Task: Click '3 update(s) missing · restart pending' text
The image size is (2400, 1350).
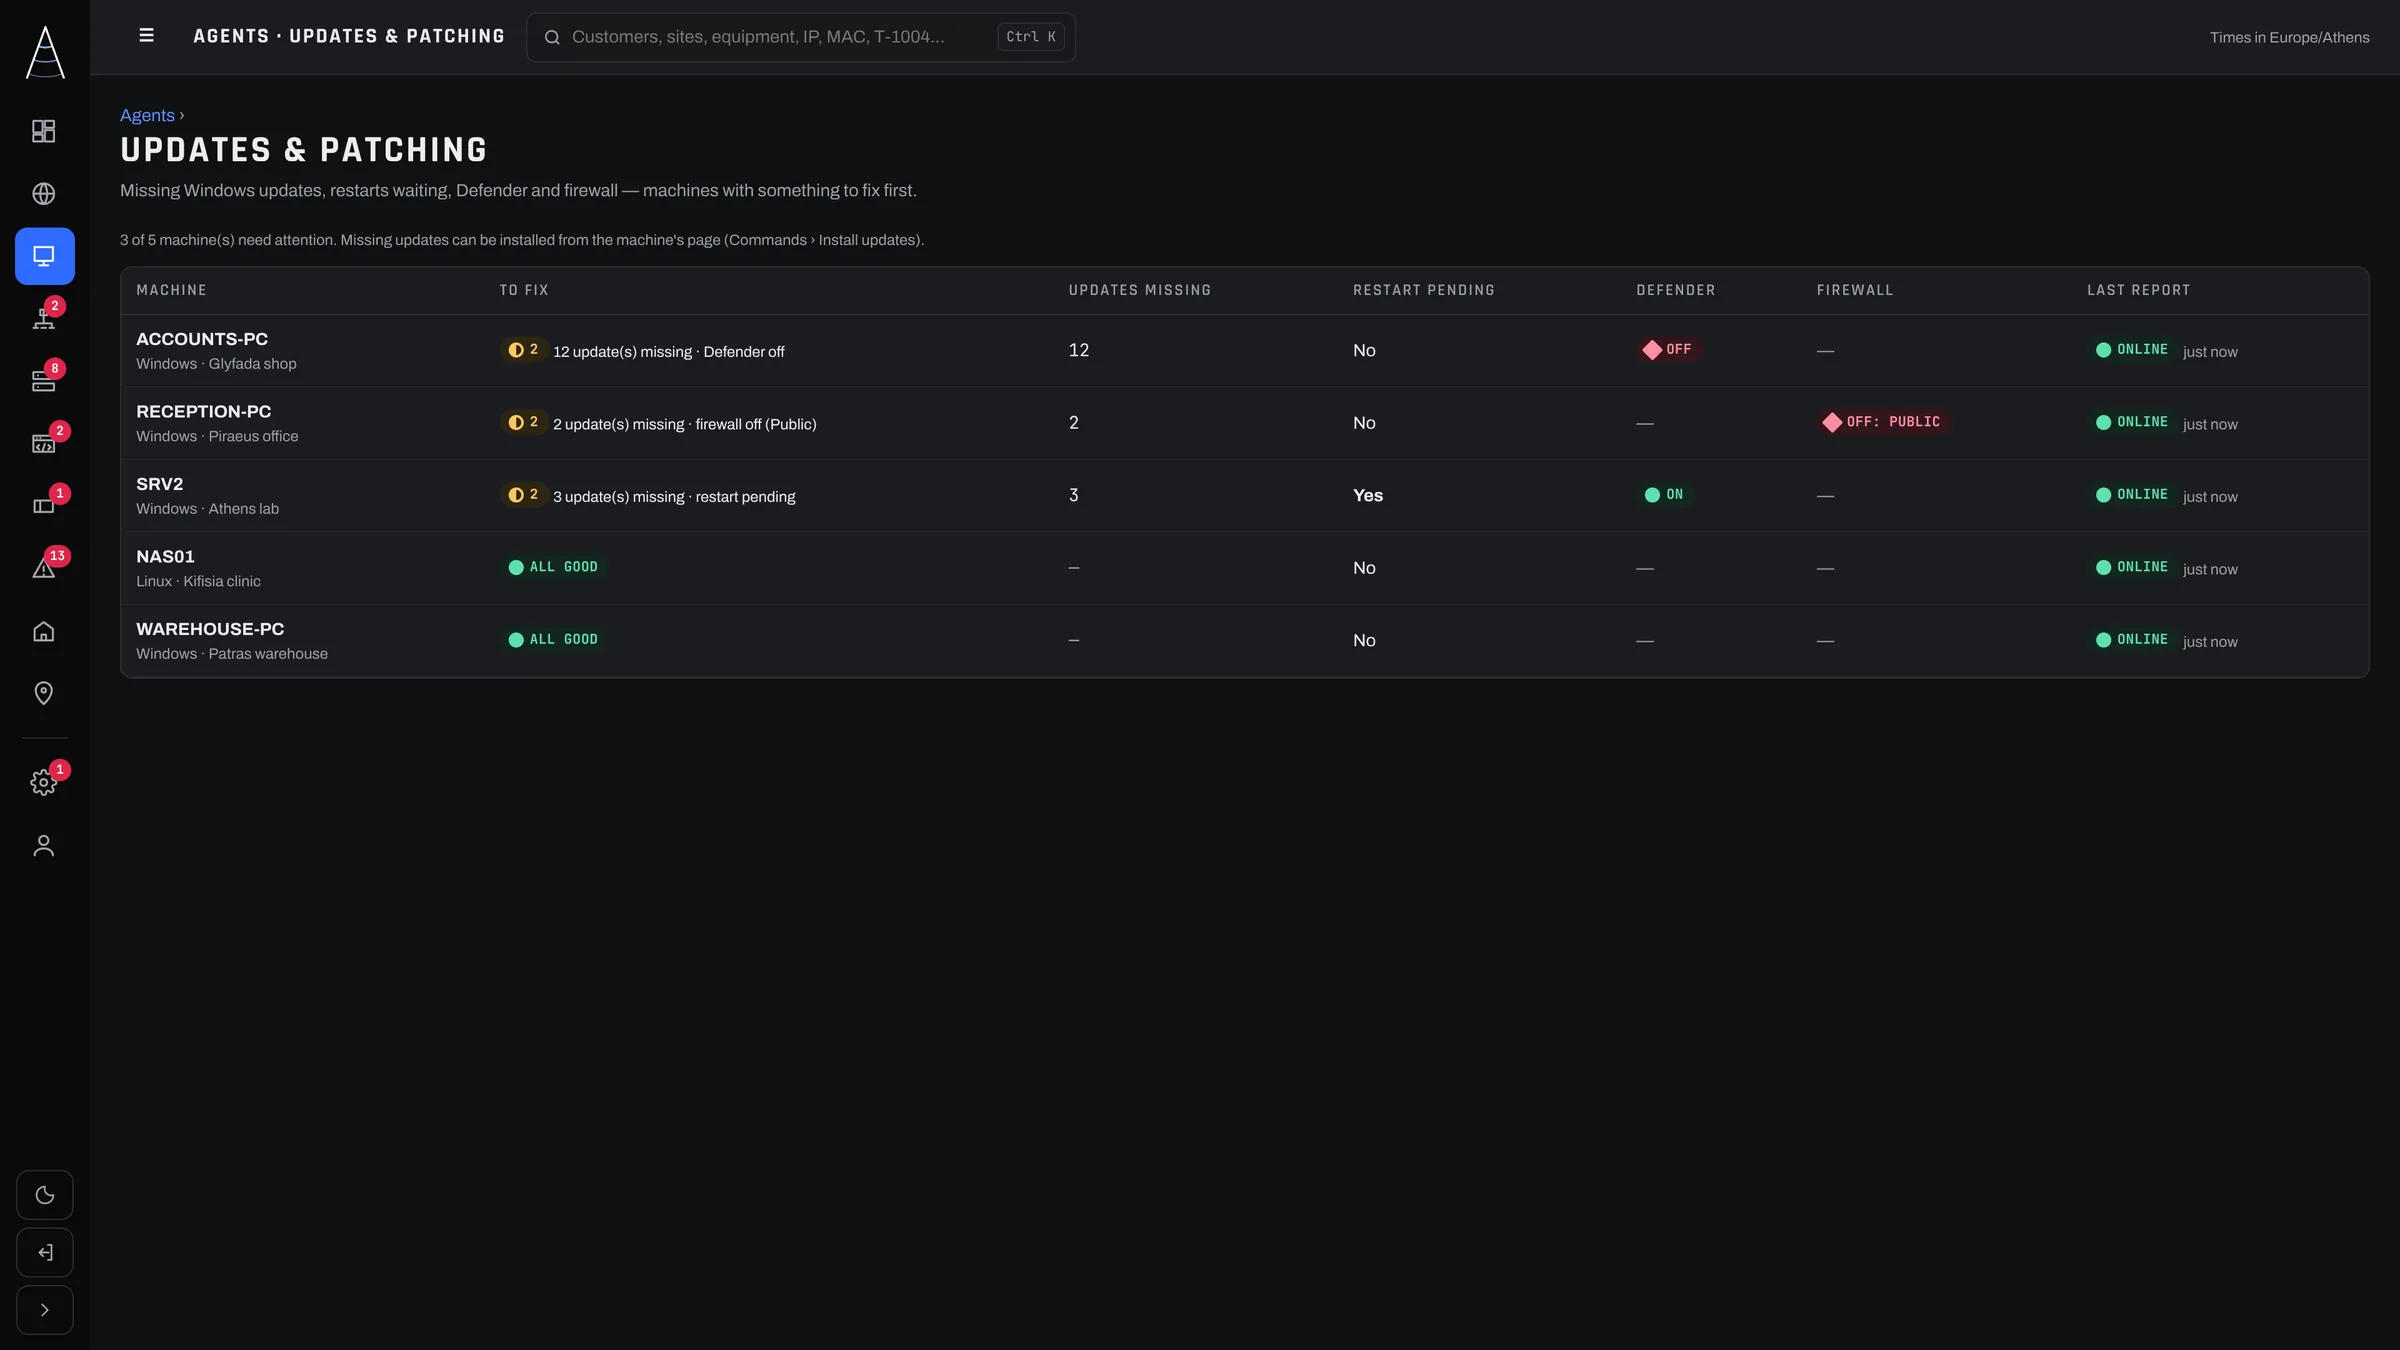Action: click(674, 497)
